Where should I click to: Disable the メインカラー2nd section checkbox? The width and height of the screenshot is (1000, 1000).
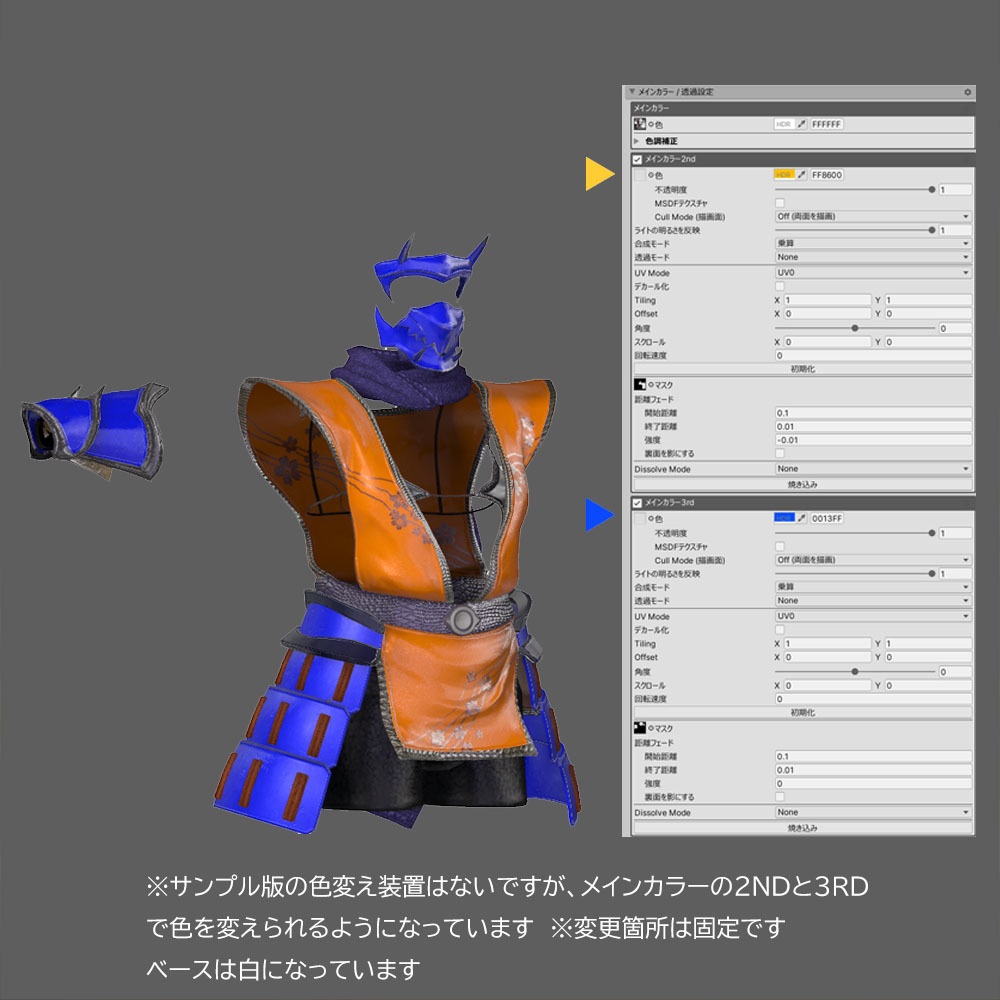click(x=635, y=157)
